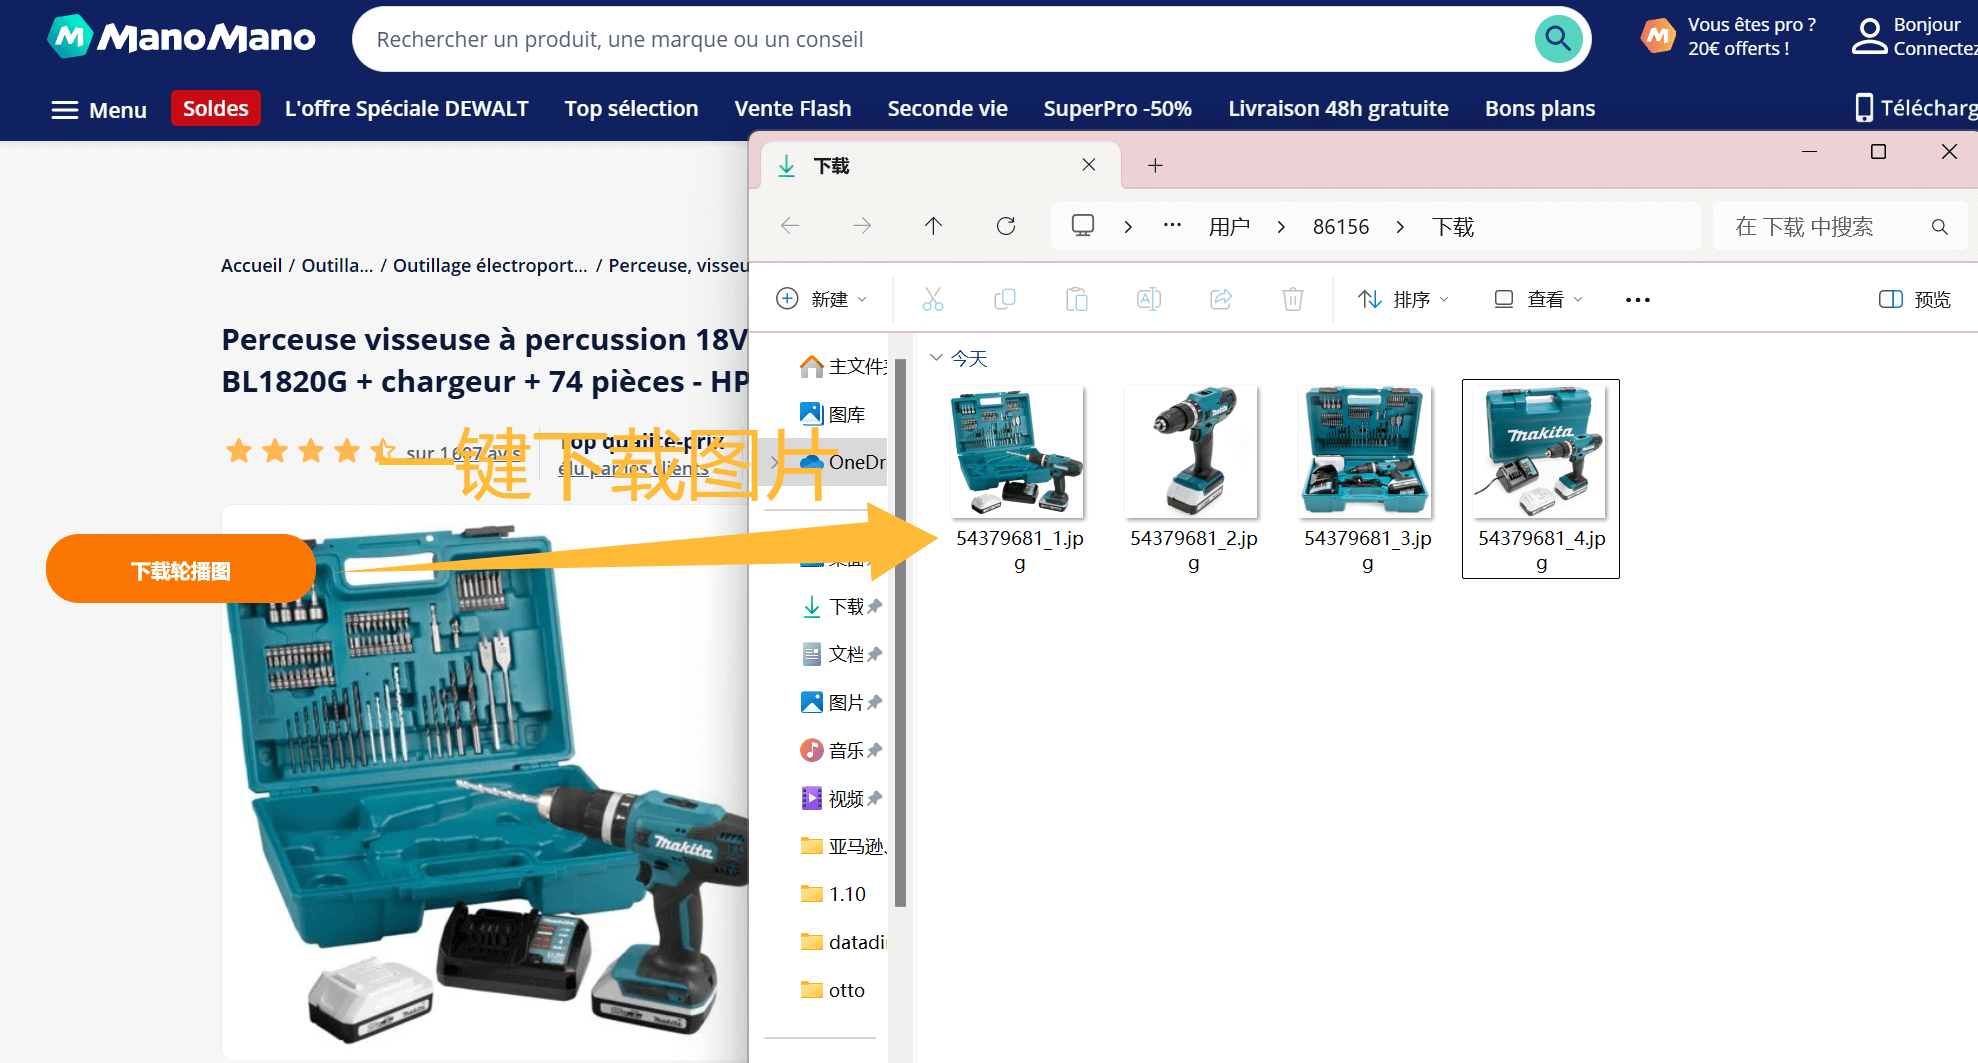The image size is (1978, 1063).
Task: Open 图库 gallery in sidebar
Action: [x=834, y=414]
